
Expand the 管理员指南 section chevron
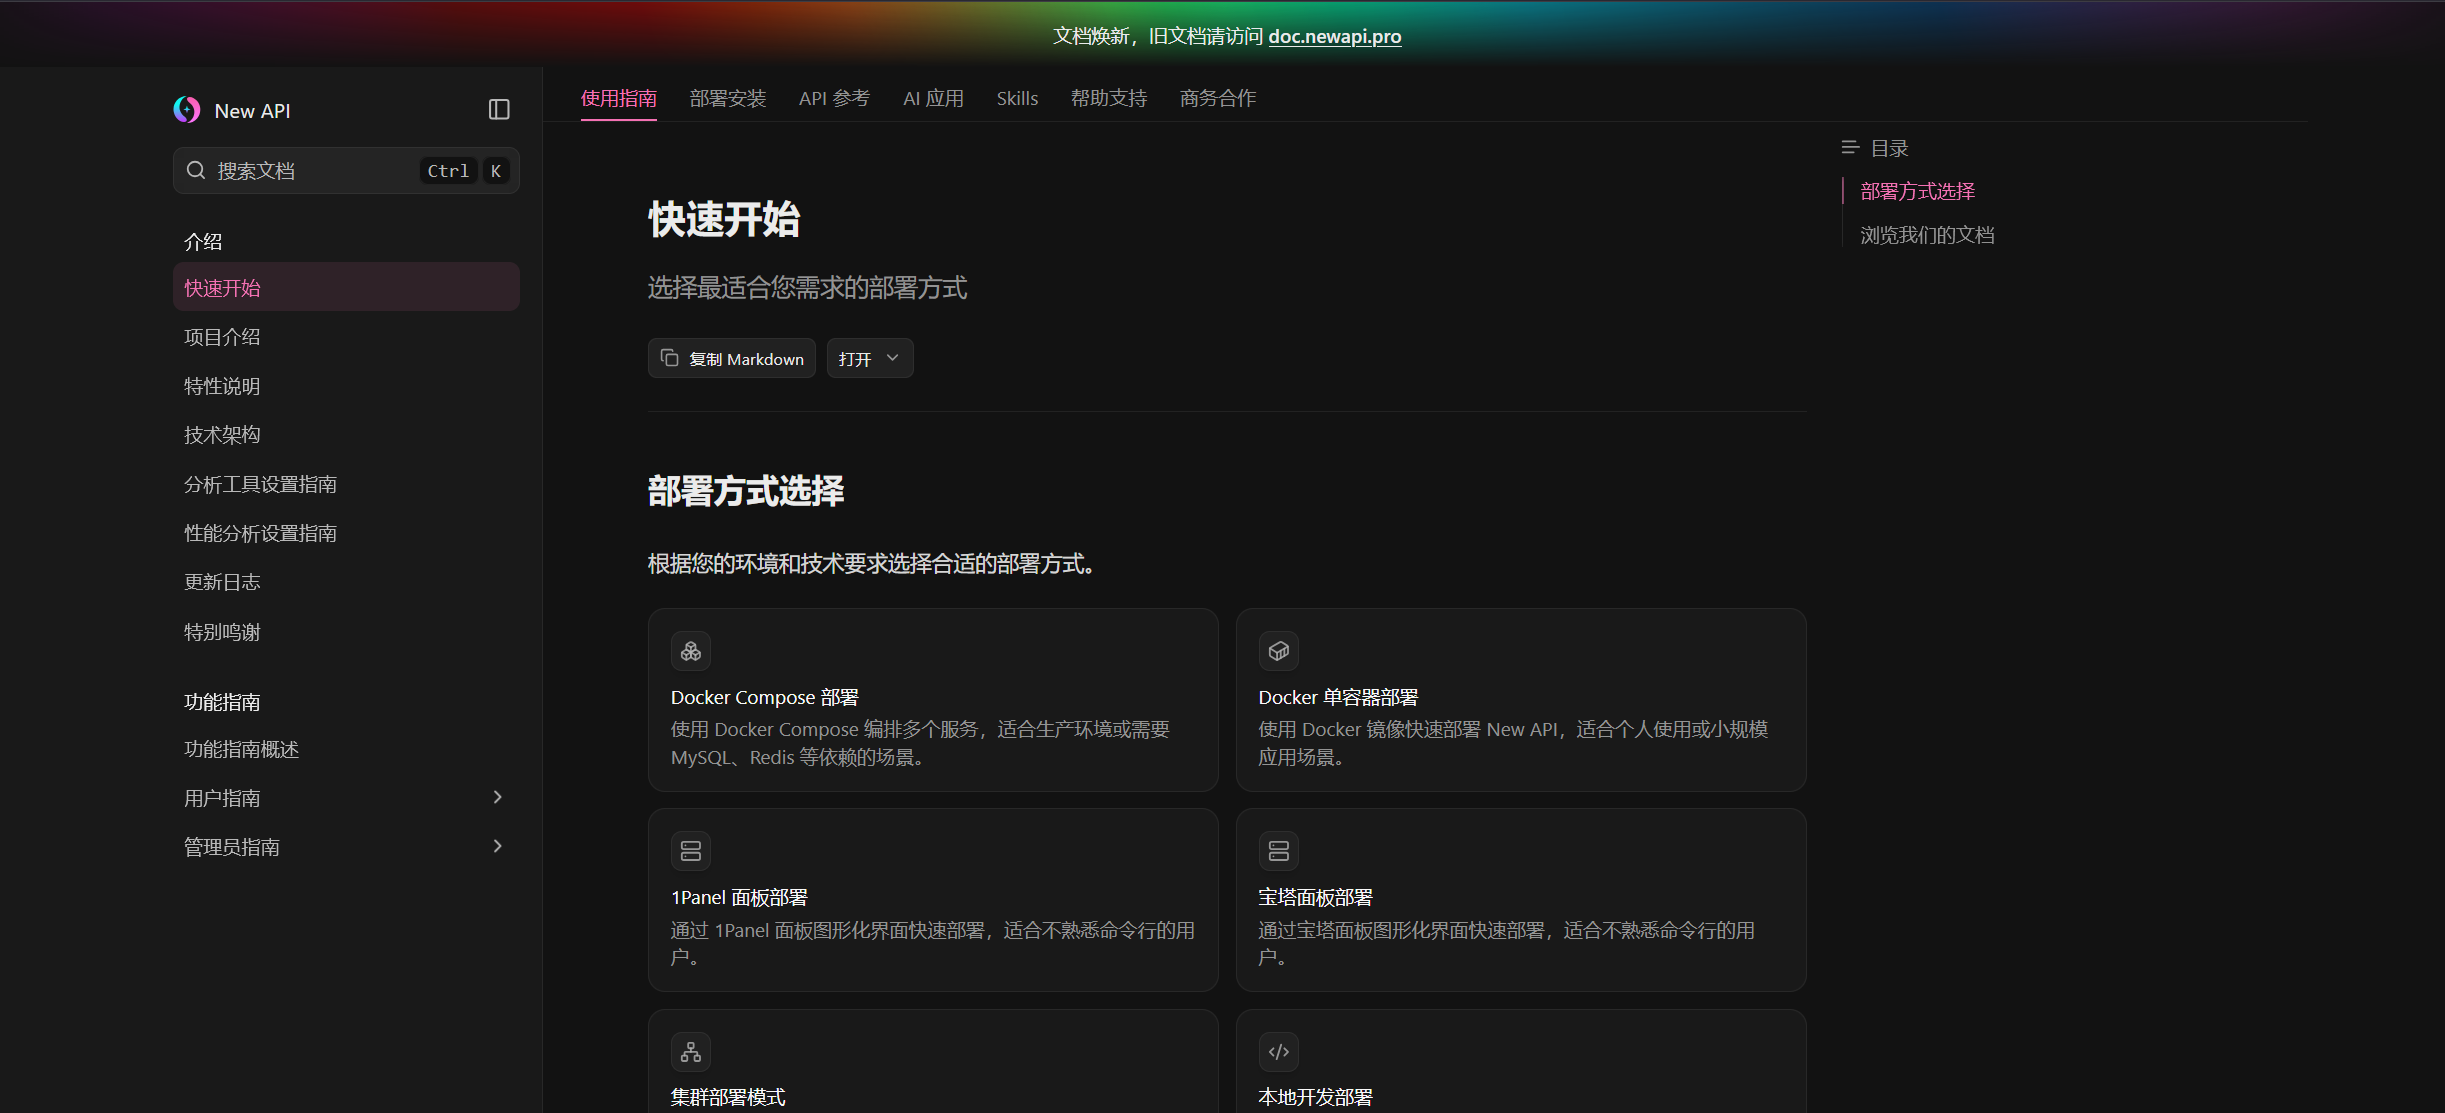tap(497, 846)
